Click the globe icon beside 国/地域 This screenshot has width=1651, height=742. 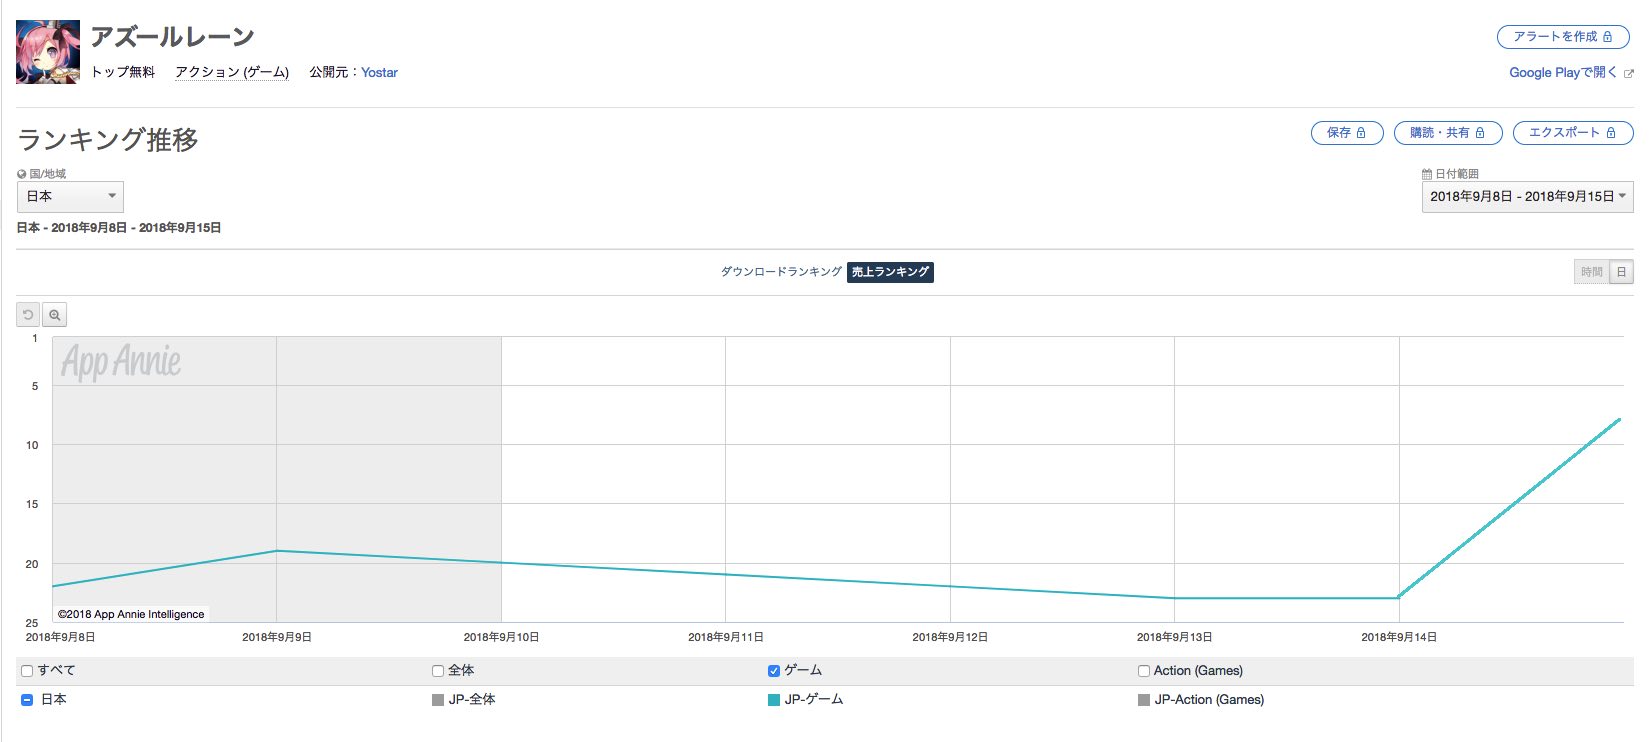(22, 174)
